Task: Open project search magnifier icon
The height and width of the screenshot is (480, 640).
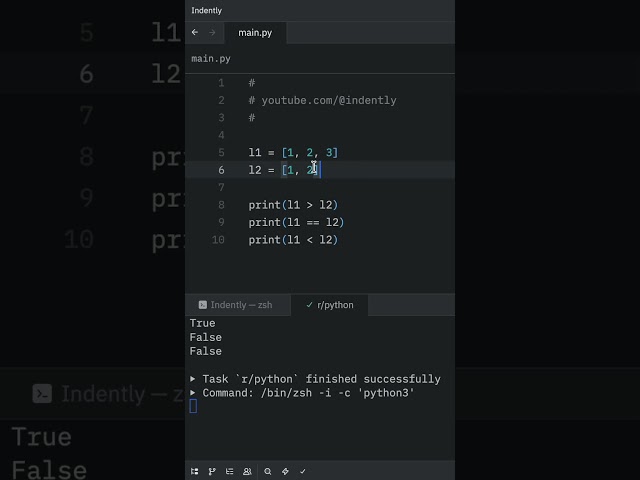Action: tap(268, 471)
